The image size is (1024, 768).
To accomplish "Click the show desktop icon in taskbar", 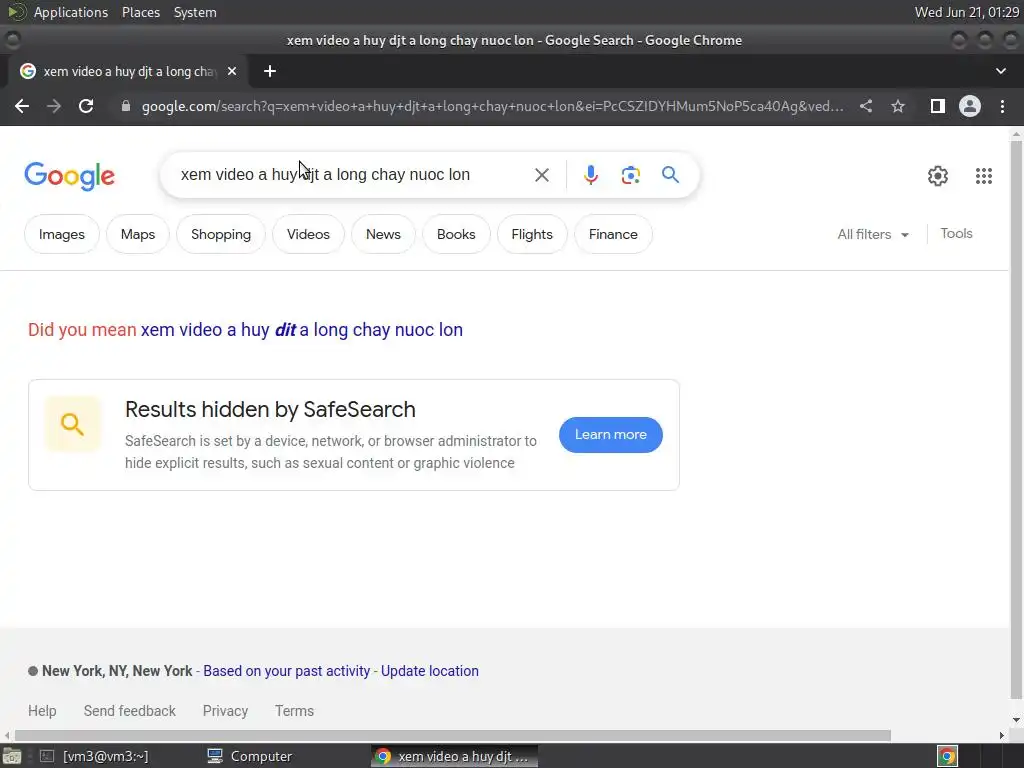I will pyautogui.click(x=12, y=756).
